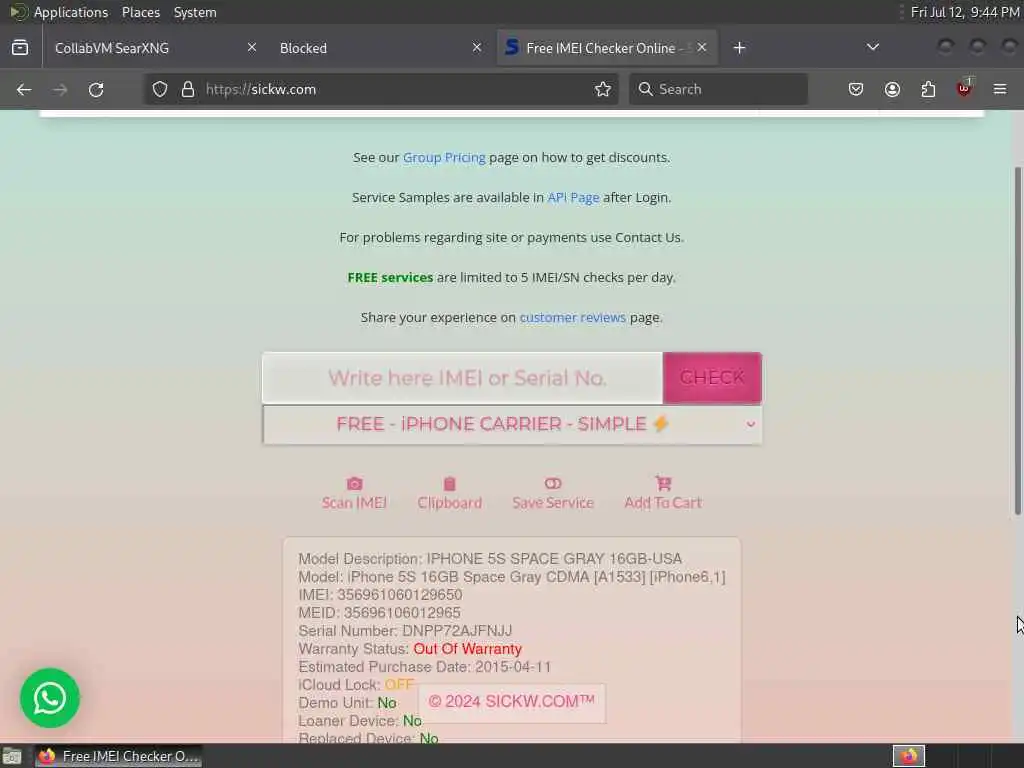Click the clock Fri Jul 12, 9:44 PM
The width and height of the screenshot is (1024, 768).
(x=965, y=12)
